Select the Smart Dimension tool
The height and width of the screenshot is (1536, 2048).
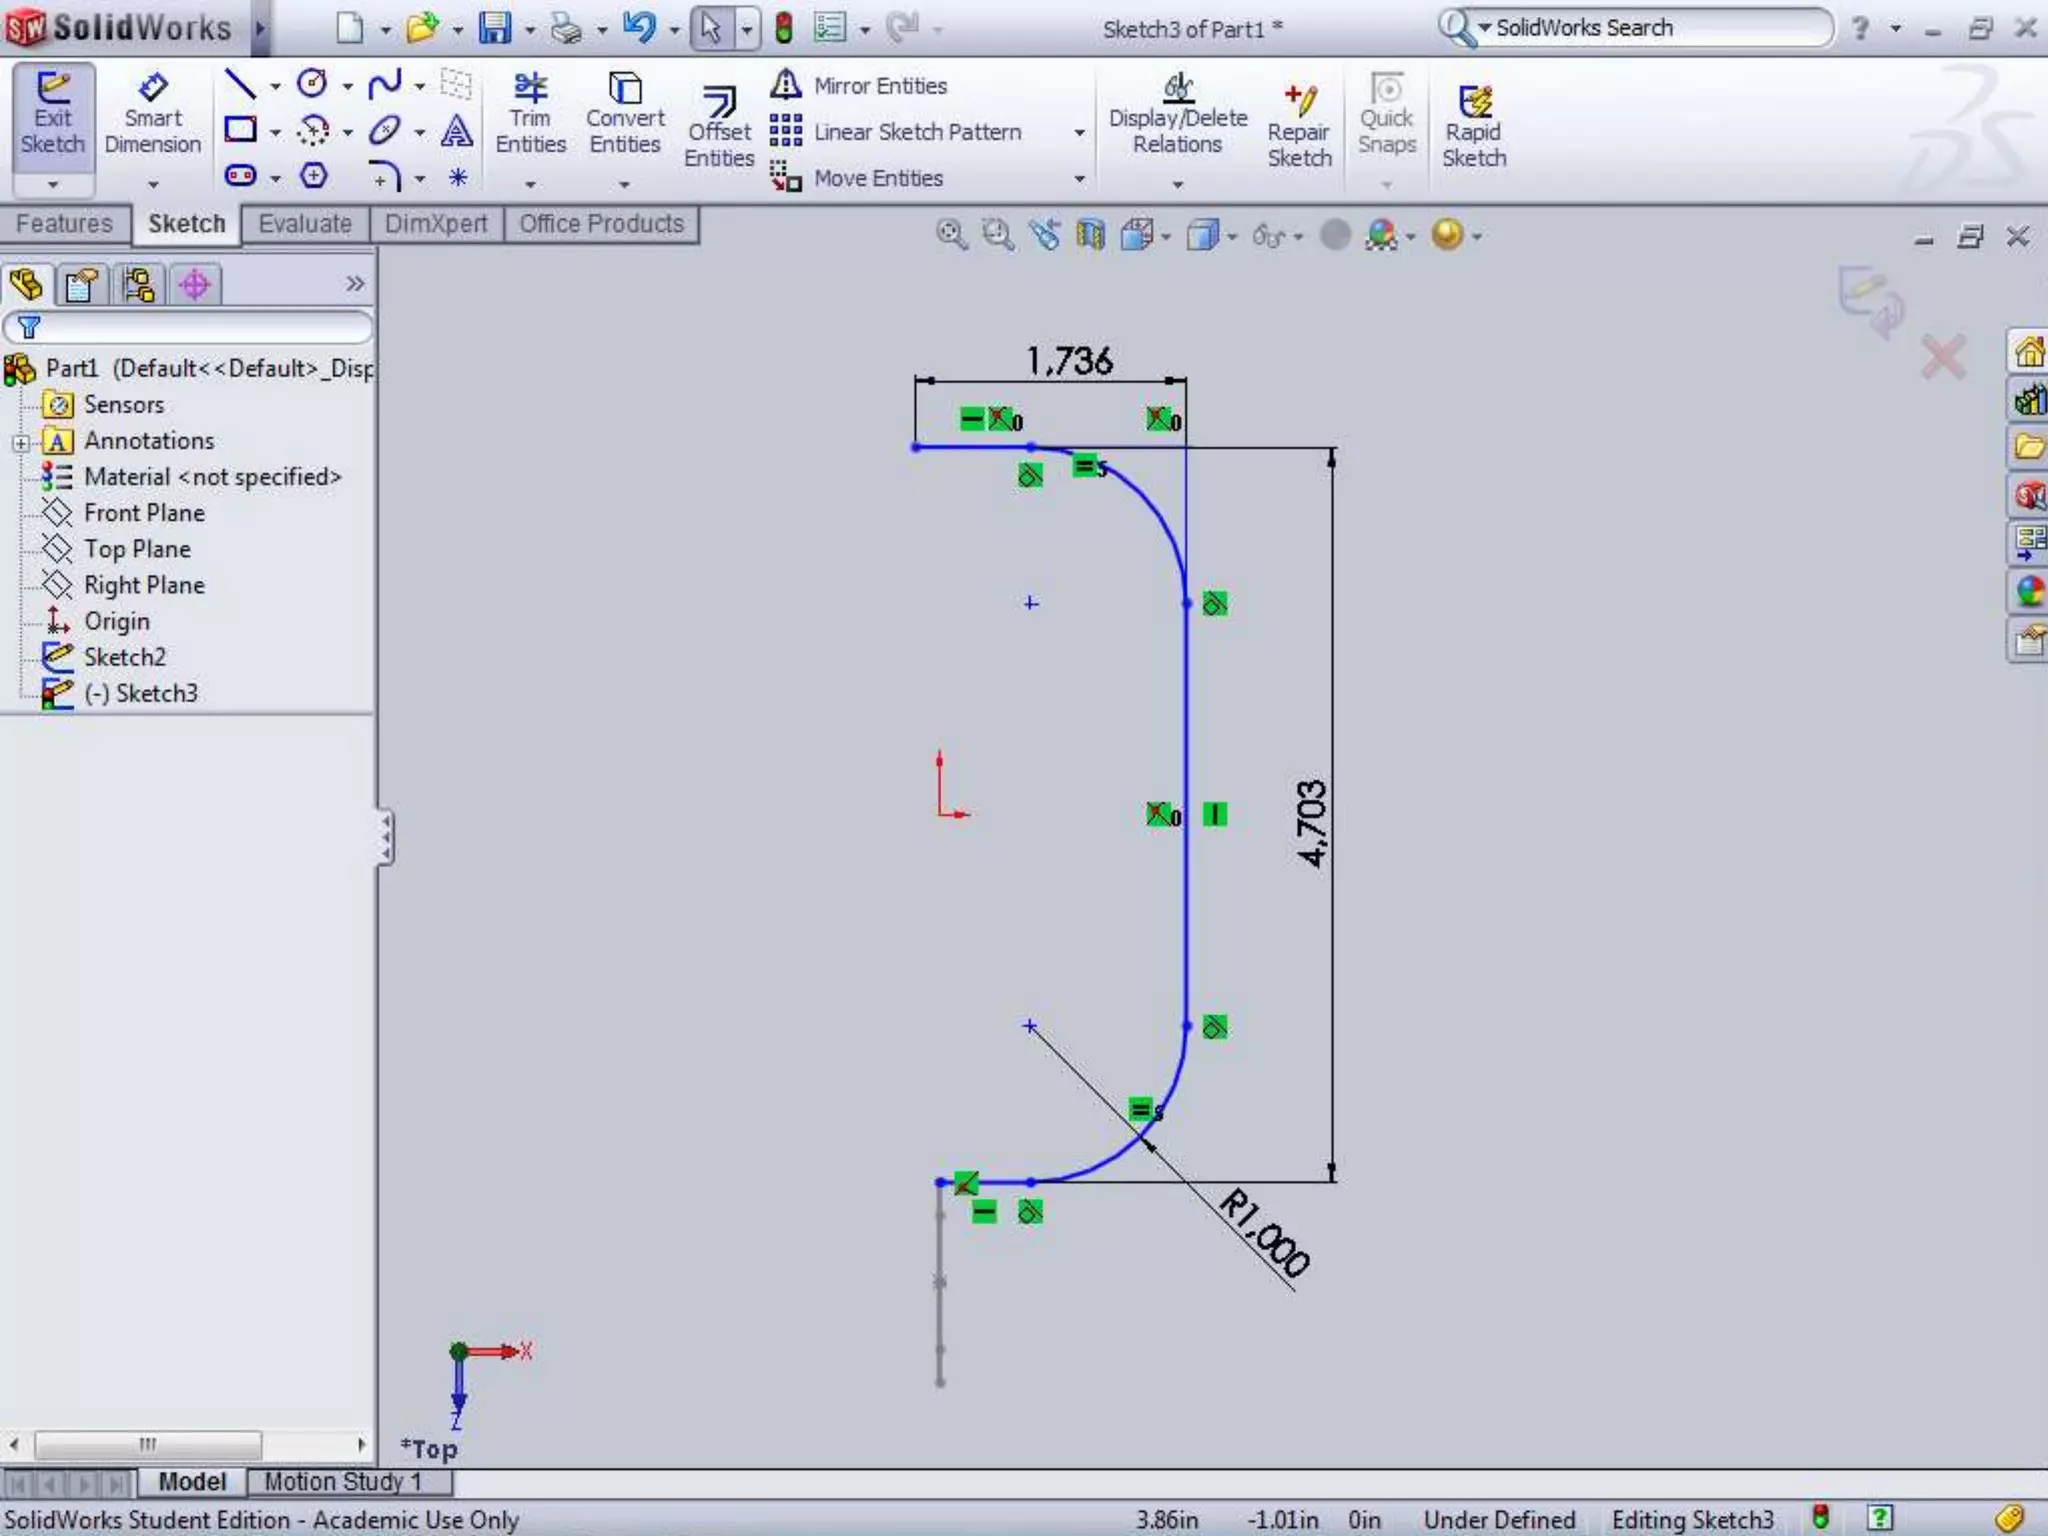pyautogui.click(x=152, y=113)
